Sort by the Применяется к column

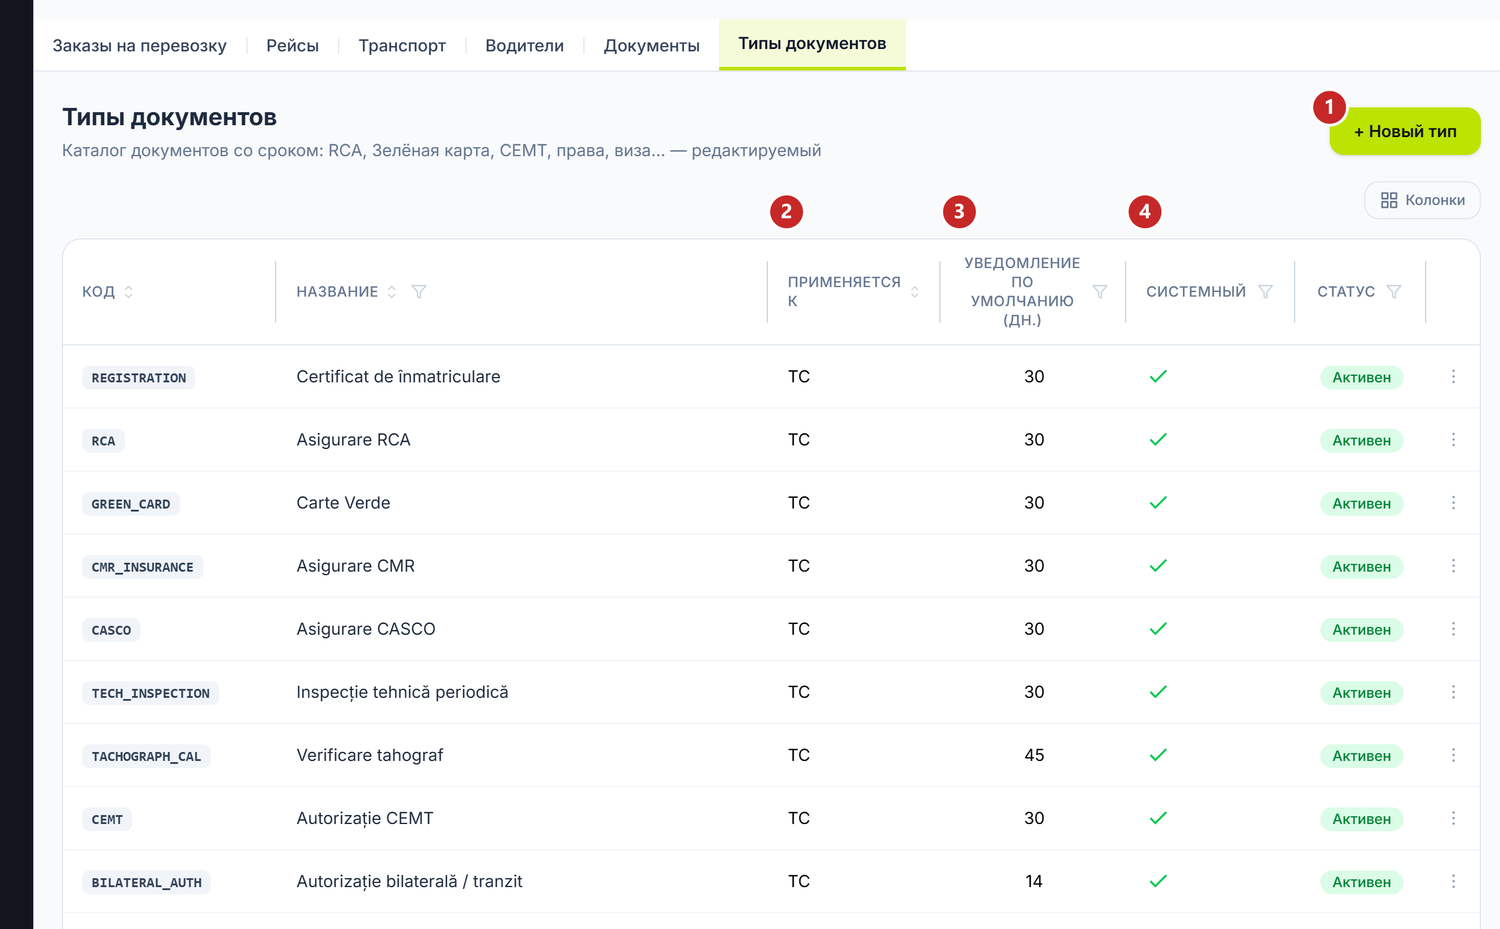tap(915, 292)
